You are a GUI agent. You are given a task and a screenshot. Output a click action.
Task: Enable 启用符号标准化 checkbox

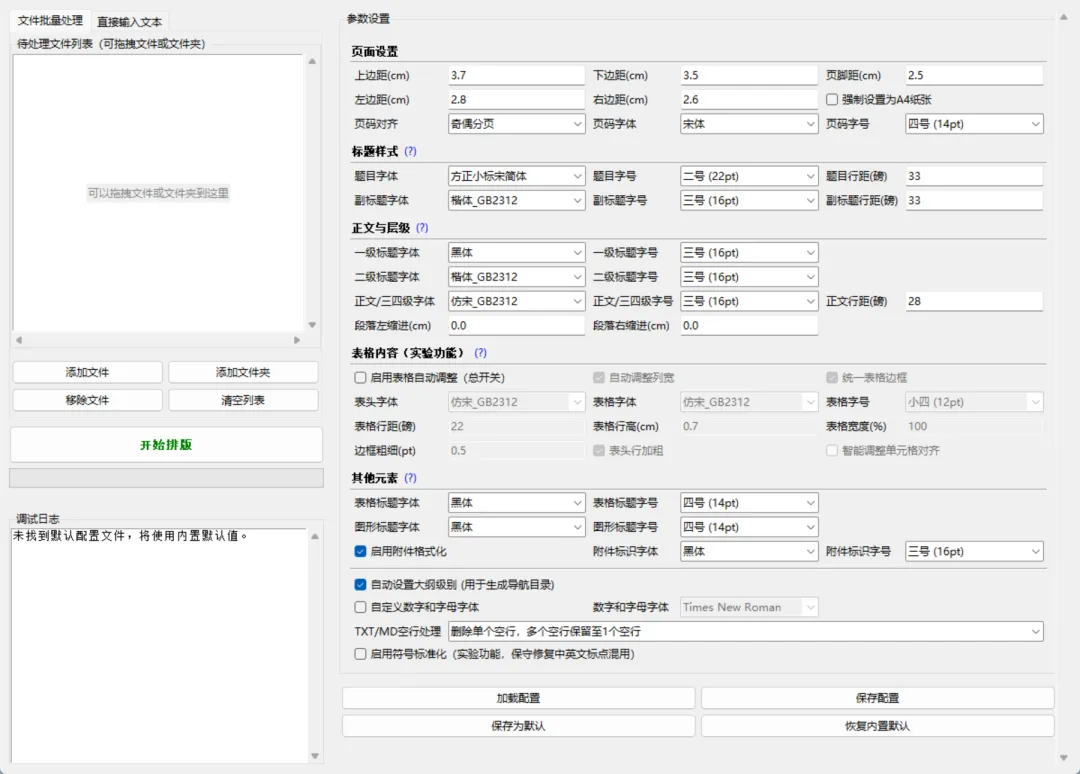pyautogui.click(x=360, y=654)
